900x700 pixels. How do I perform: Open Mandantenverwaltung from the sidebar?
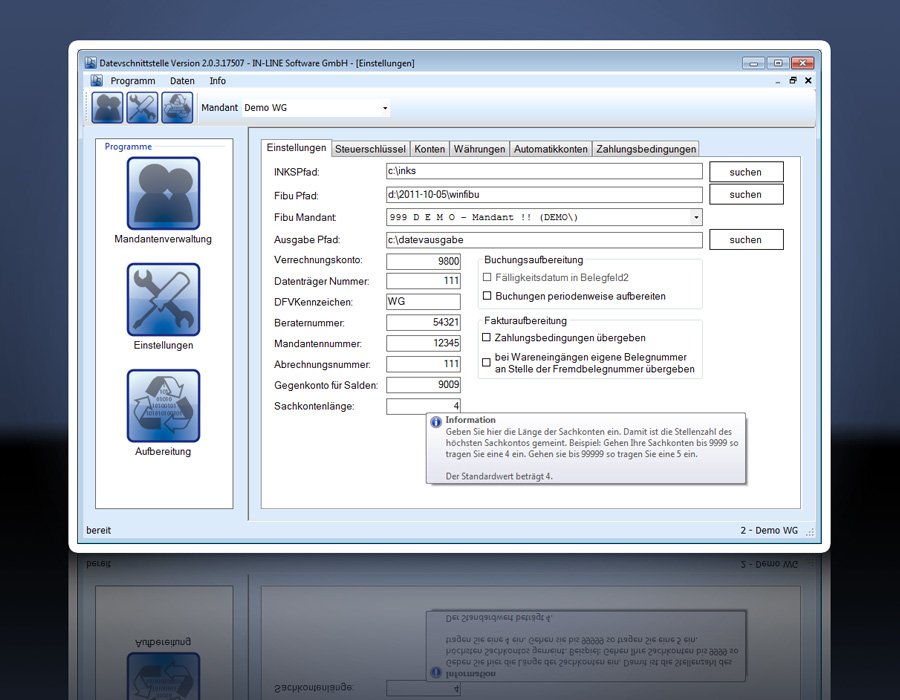click(x=163, y=194)
